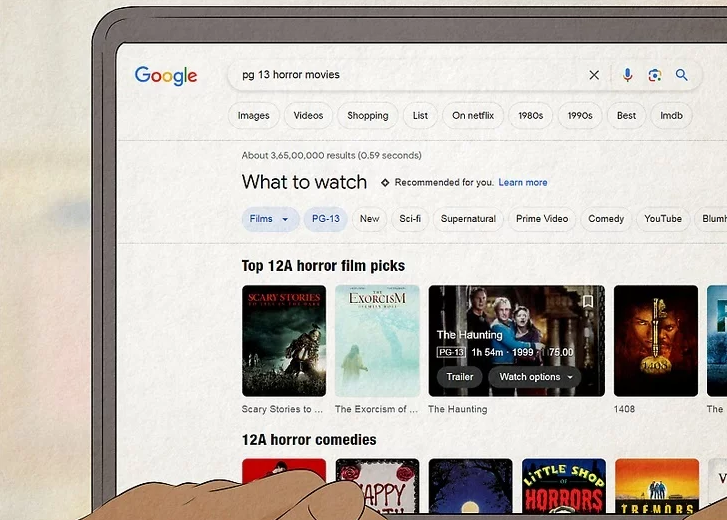Viewport: 727px width, 520px height.
Task: Clear the search box with X icon
Action: (x=594, y=75)
